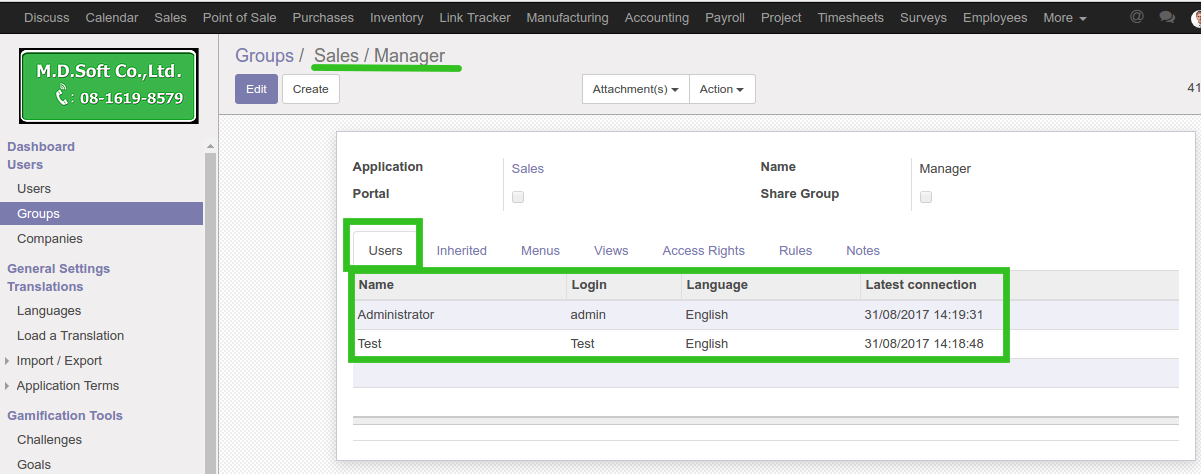The height and width of the screenshot is (474, 1201).
Task: Toggle the Portal checkbox
Action: [518, 197]
